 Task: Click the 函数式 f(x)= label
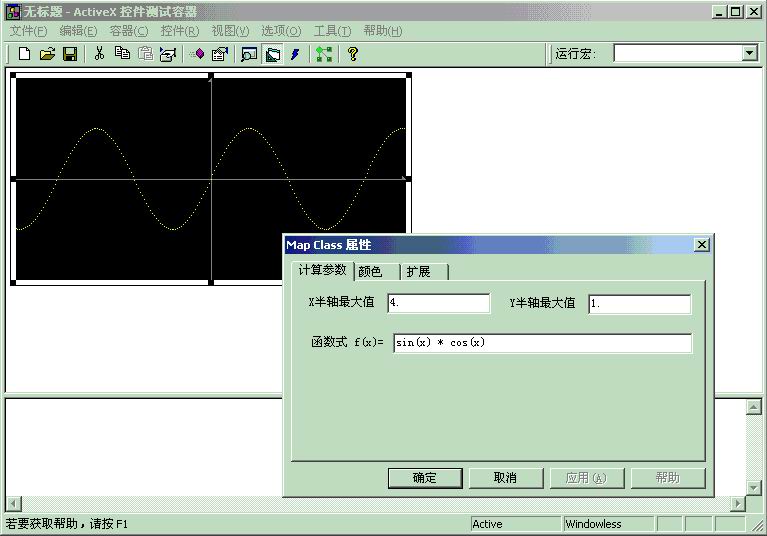pyautogui.click(x=348, y=342)
